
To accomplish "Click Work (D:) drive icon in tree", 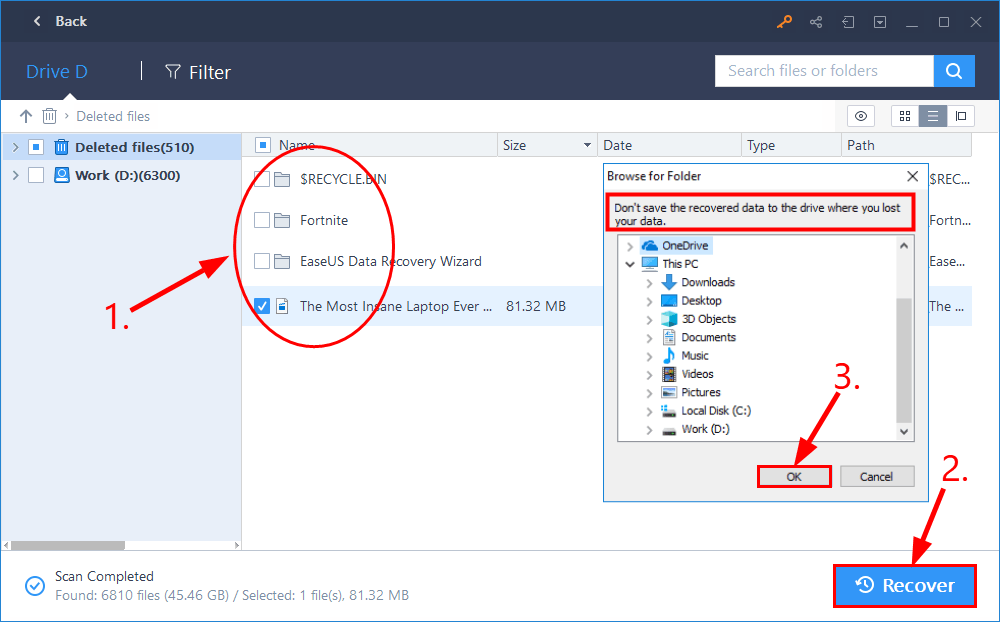I will coord(61,175).
